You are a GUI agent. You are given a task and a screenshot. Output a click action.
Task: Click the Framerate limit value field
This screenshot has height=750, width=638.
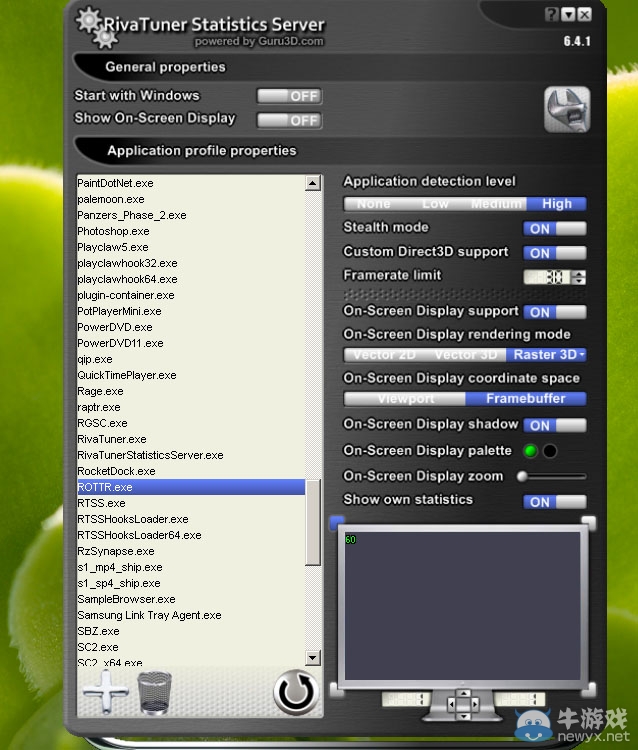548,277
